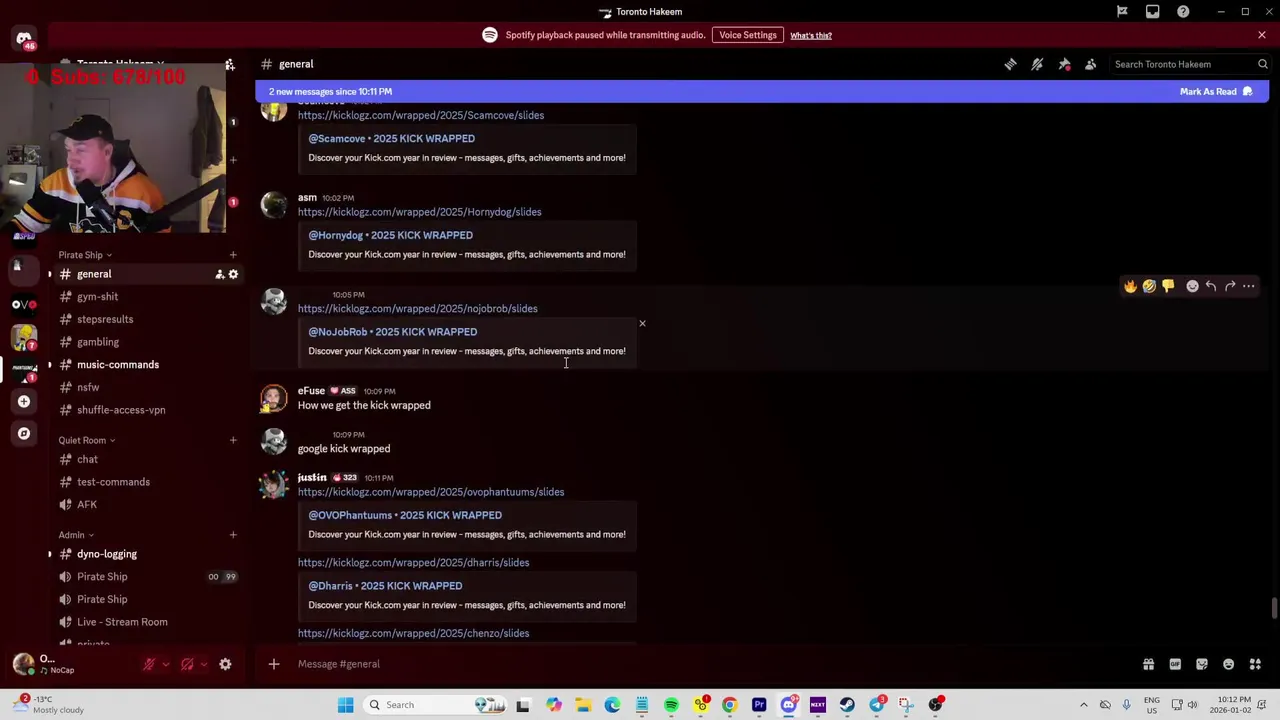This screenshot has height=720, width=1280.
Task: Click Mark As Read button
Action: point(1216,91)
